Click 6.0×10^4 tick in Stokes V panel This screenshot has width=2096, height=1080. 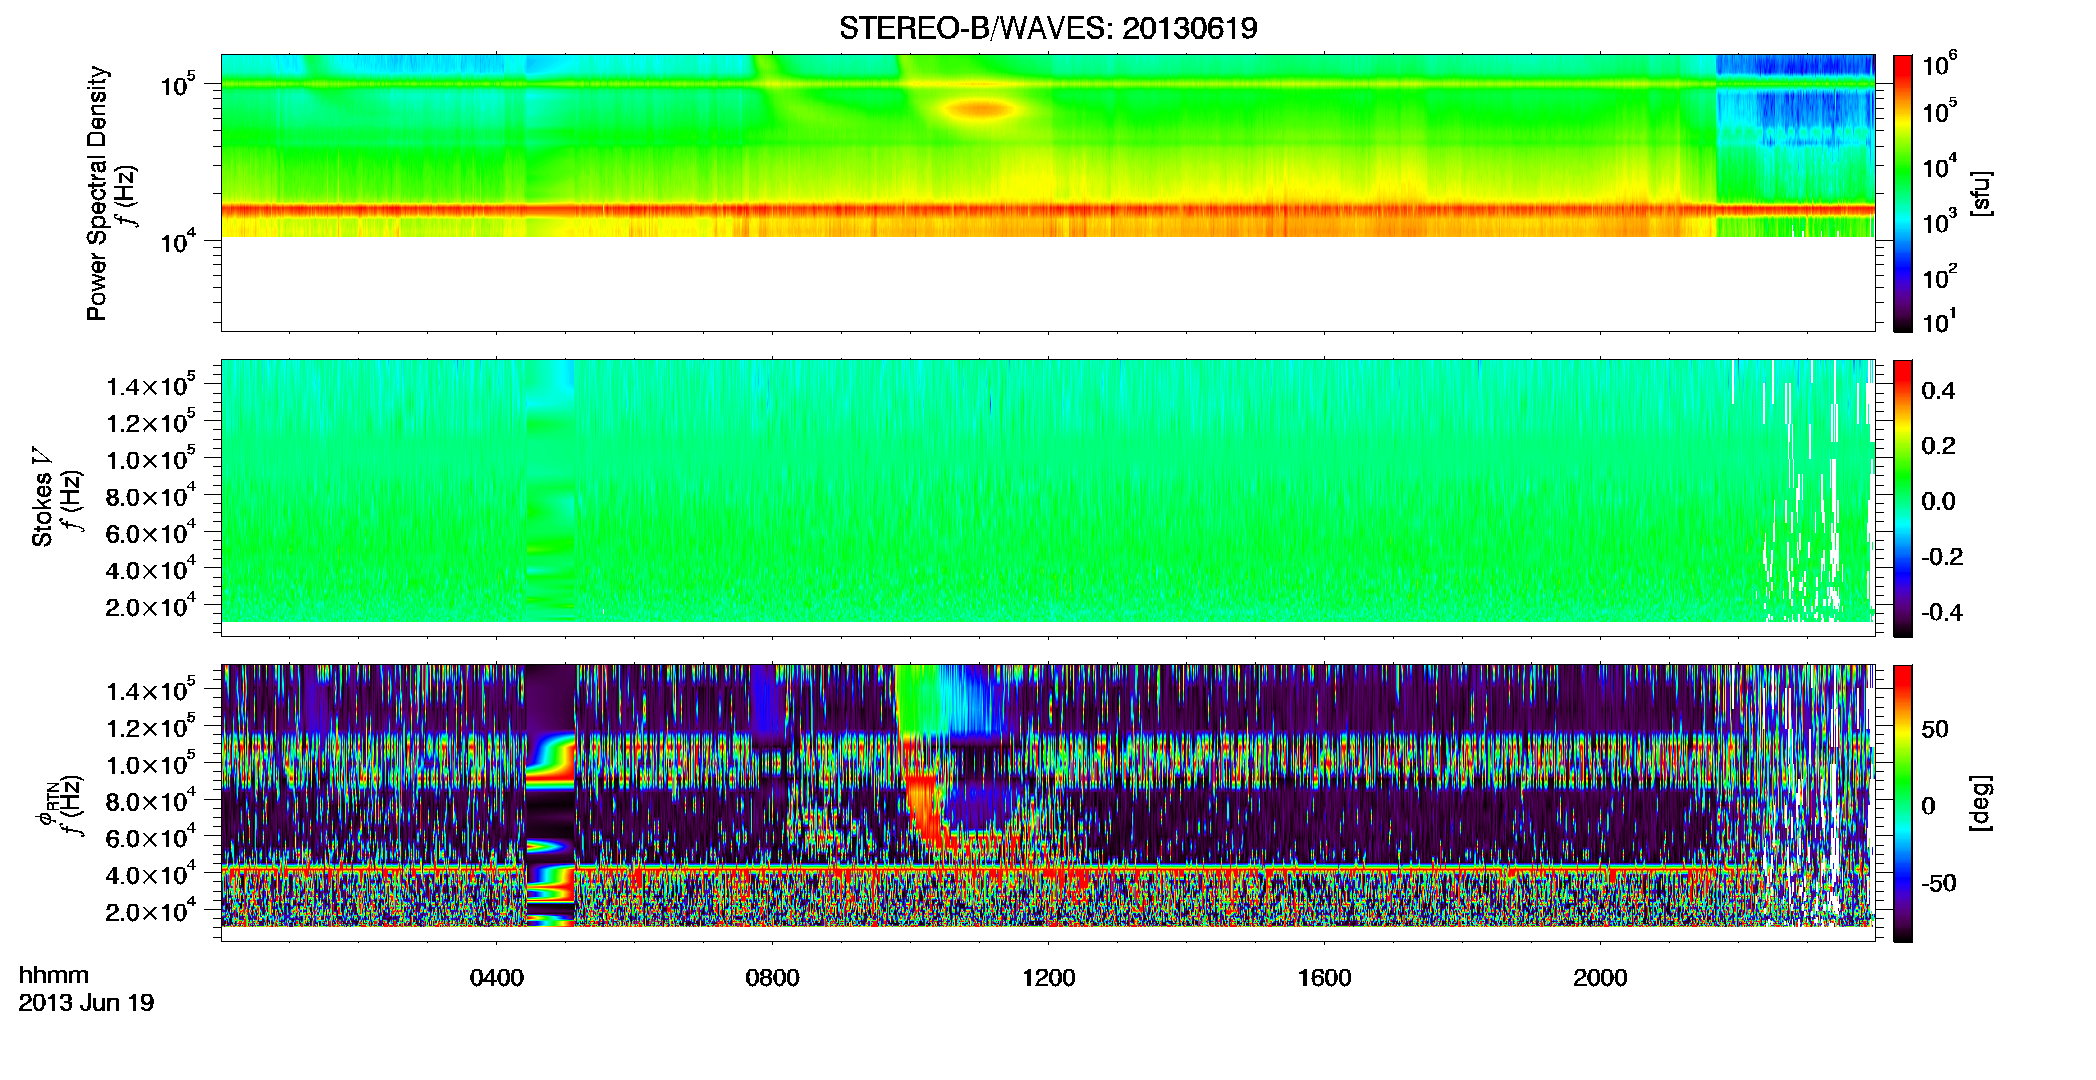click(151, 534)
